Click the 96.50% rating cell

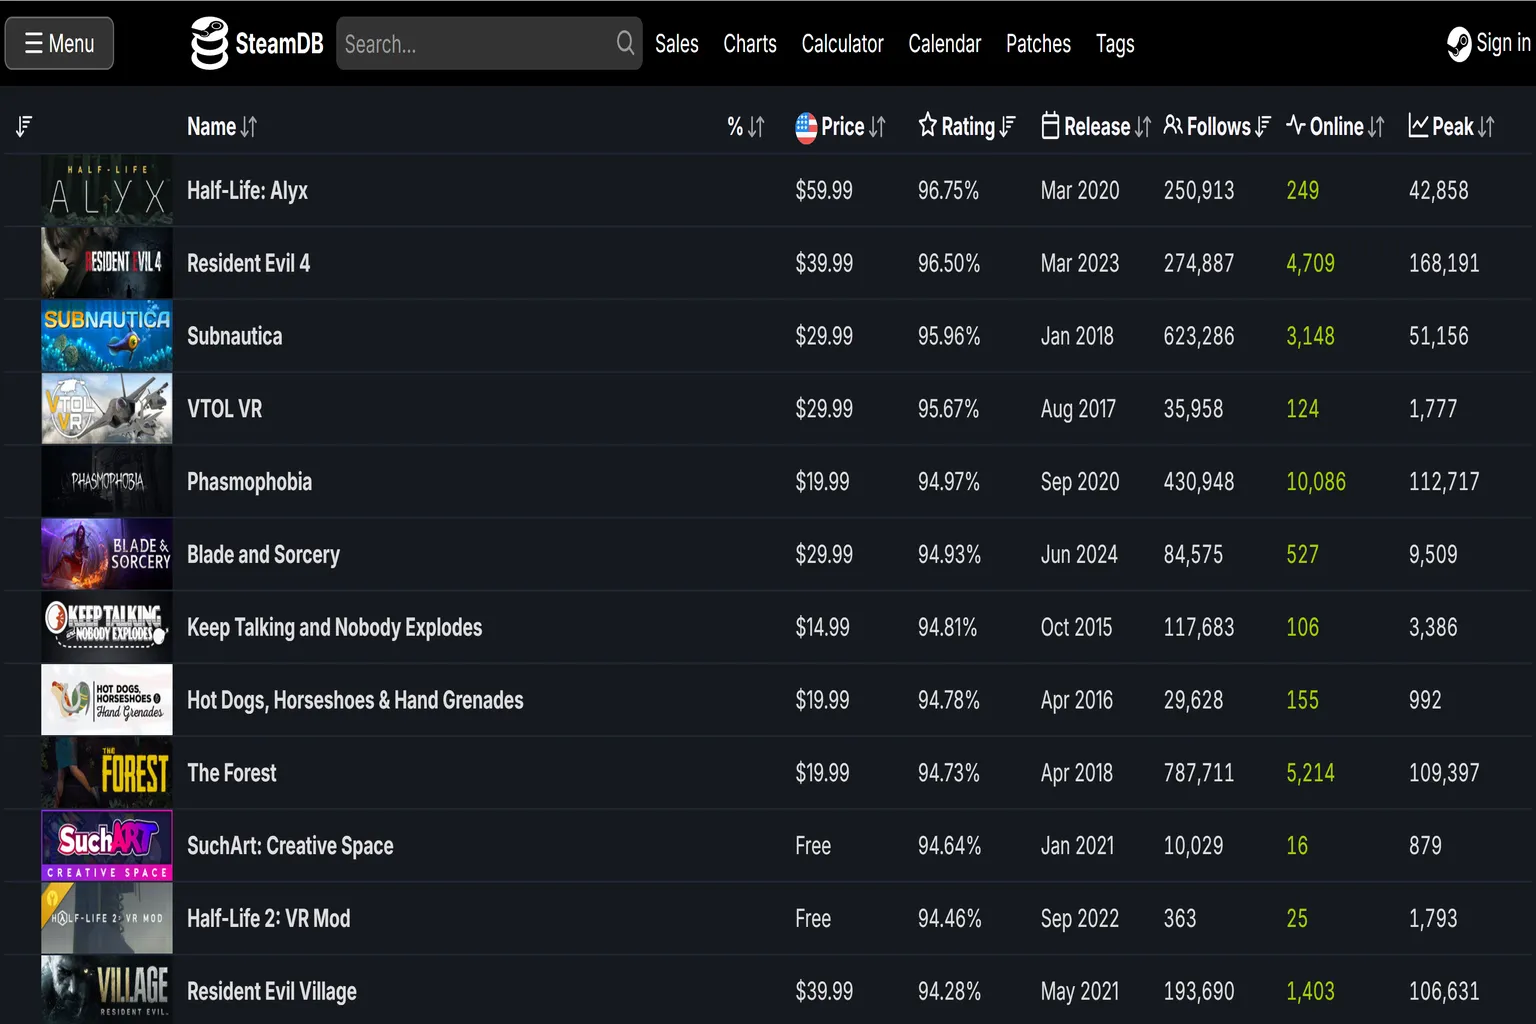click(x=949, y=264)
